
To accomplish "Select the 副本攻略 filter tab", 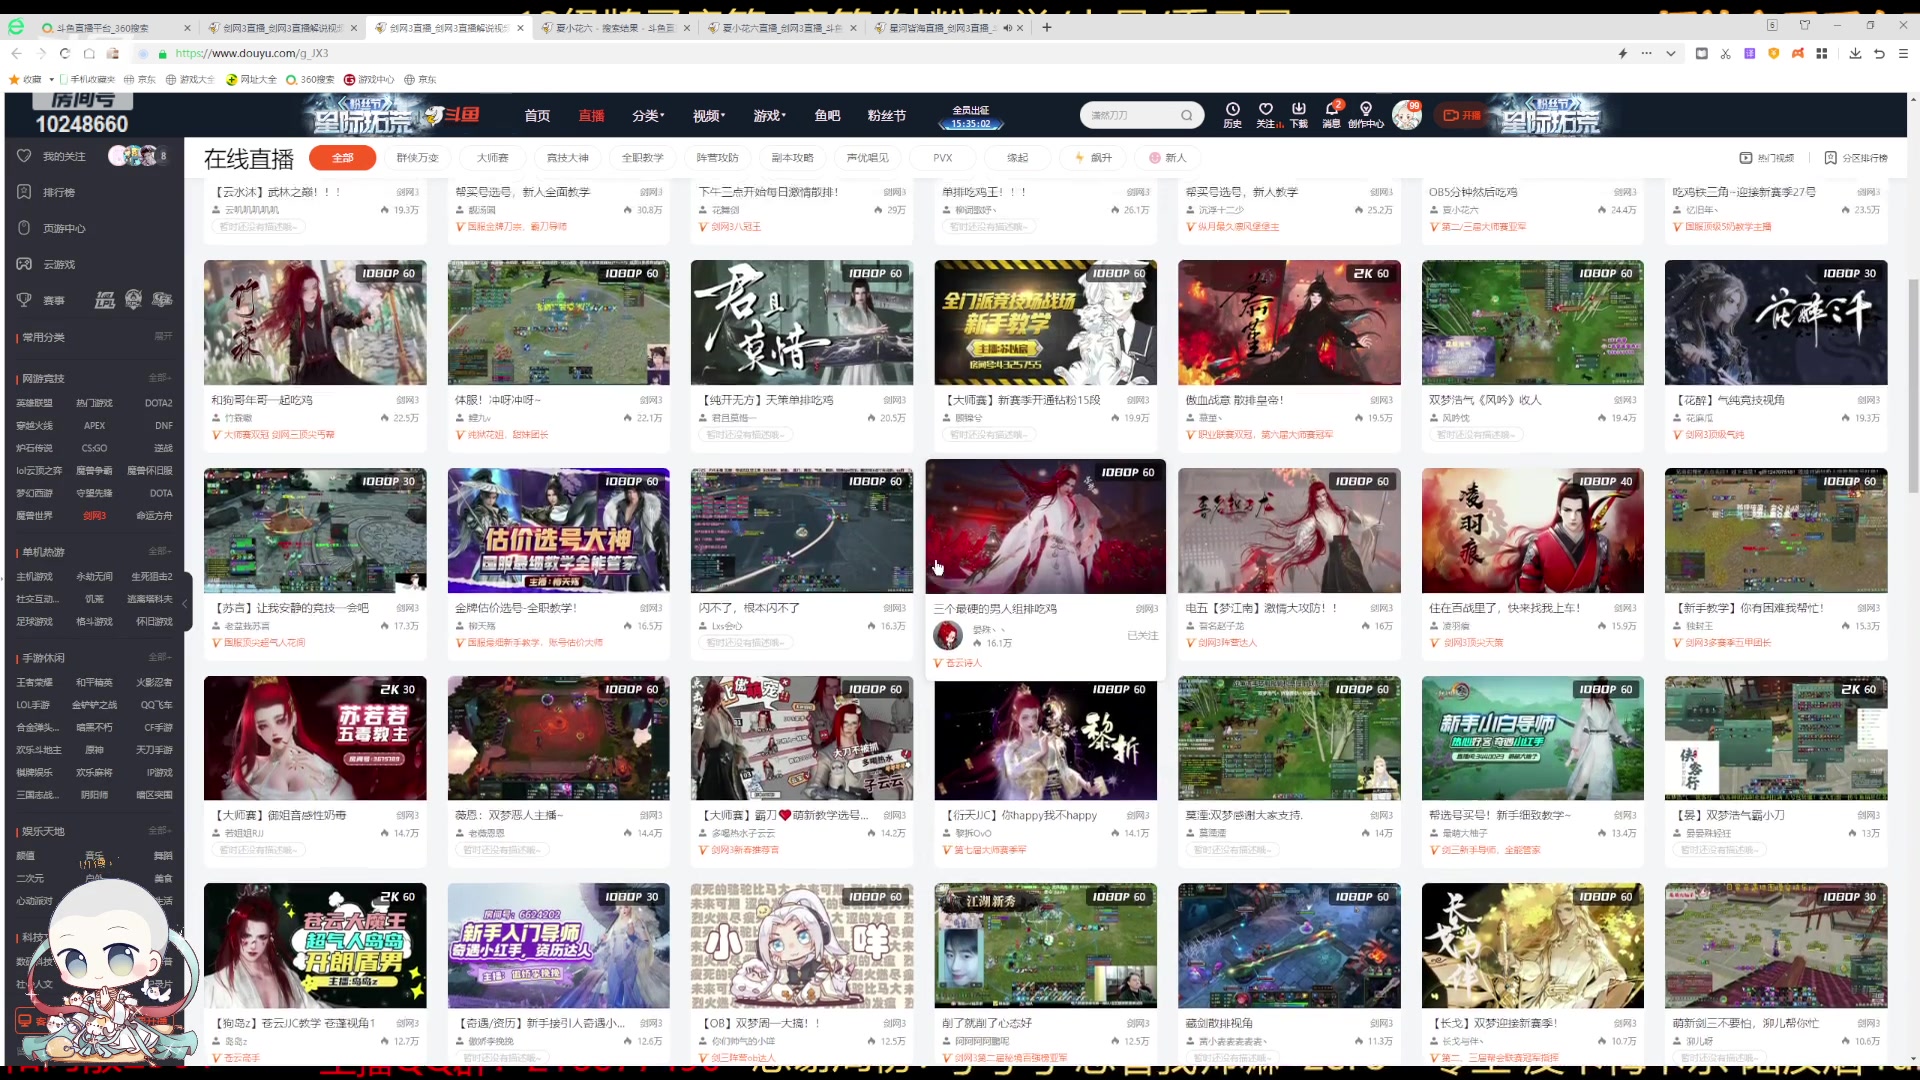I will [x=793, y=158].
